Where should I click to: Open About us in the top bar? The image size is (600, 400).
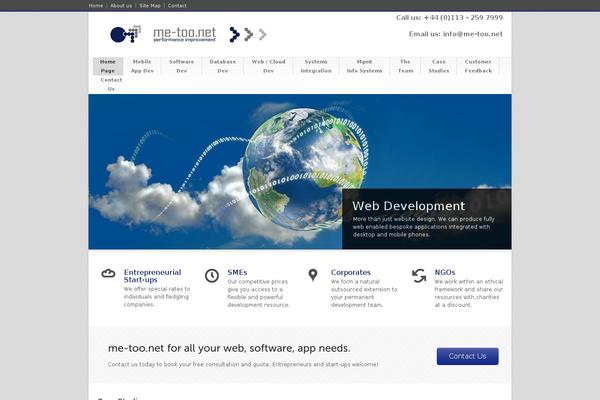point(121,6)
